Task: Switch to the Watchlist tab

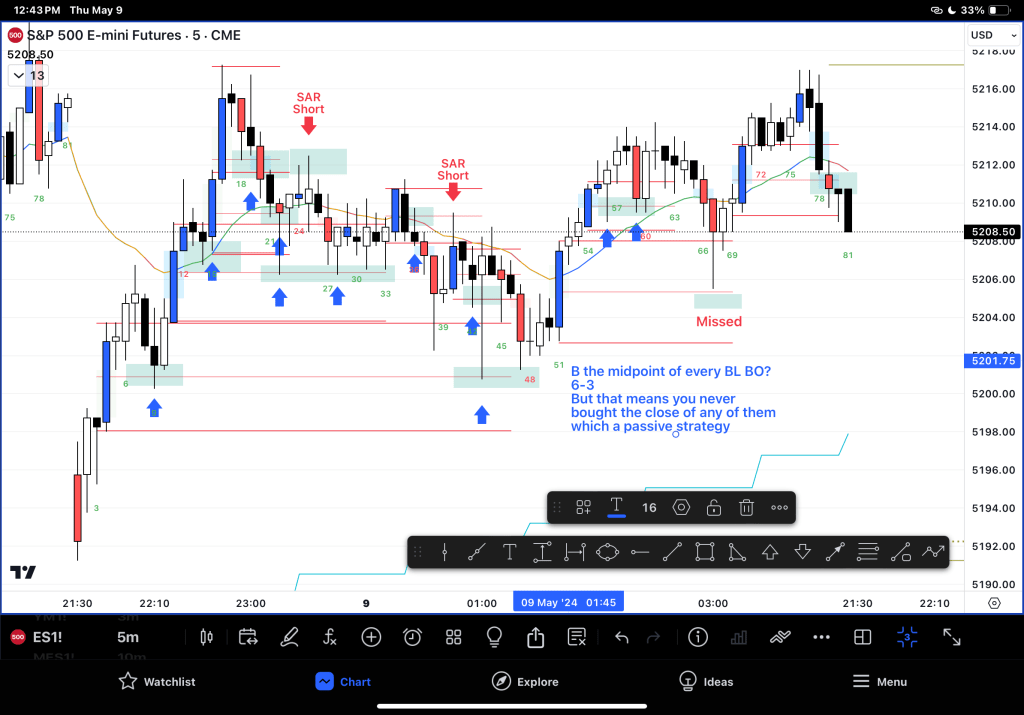Action: pos(156,681)
